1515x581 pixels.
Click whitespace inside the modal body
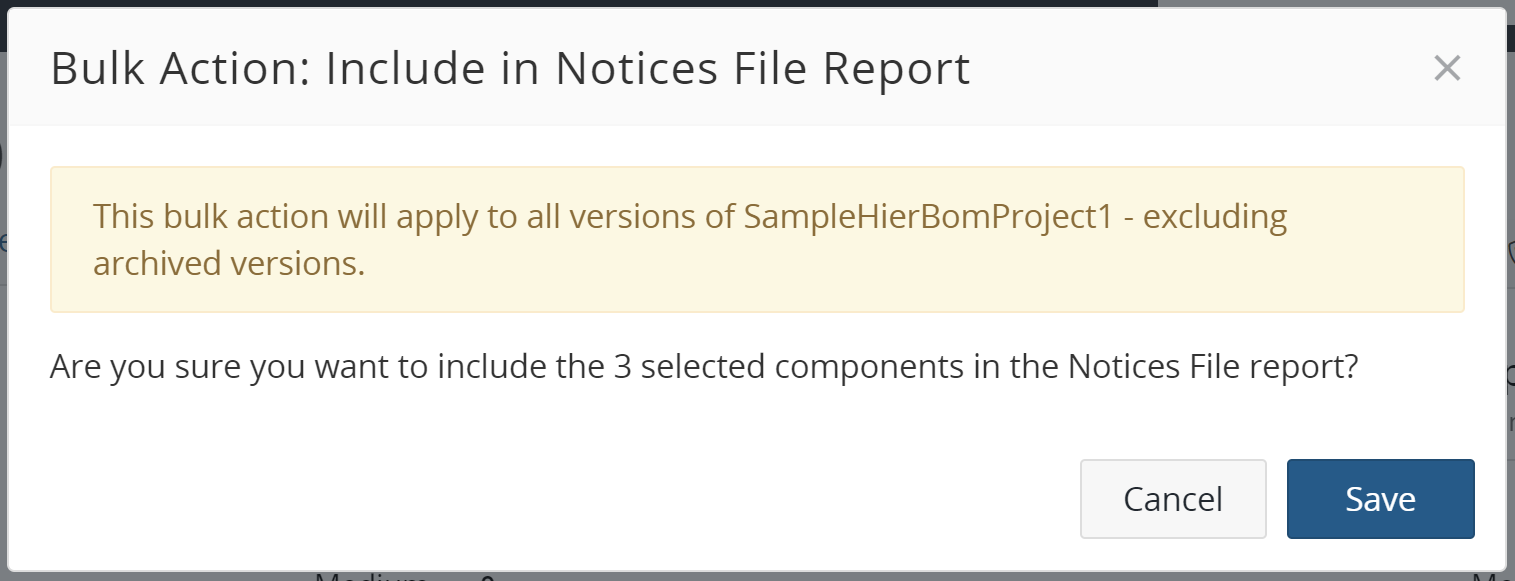[700, 420]
